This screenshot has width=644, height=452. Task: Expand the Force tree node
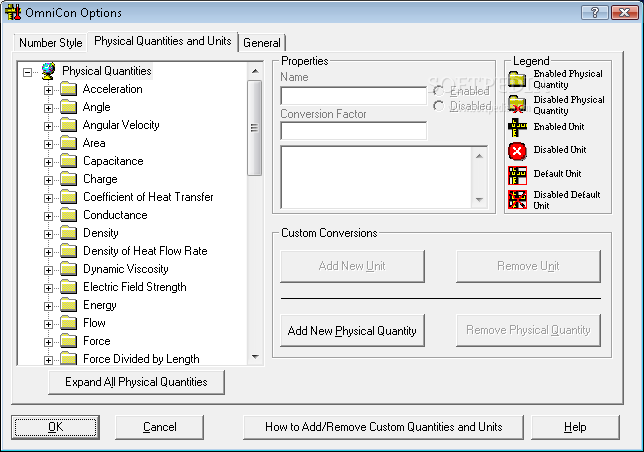pyautogui.click(x=48, y=343)
